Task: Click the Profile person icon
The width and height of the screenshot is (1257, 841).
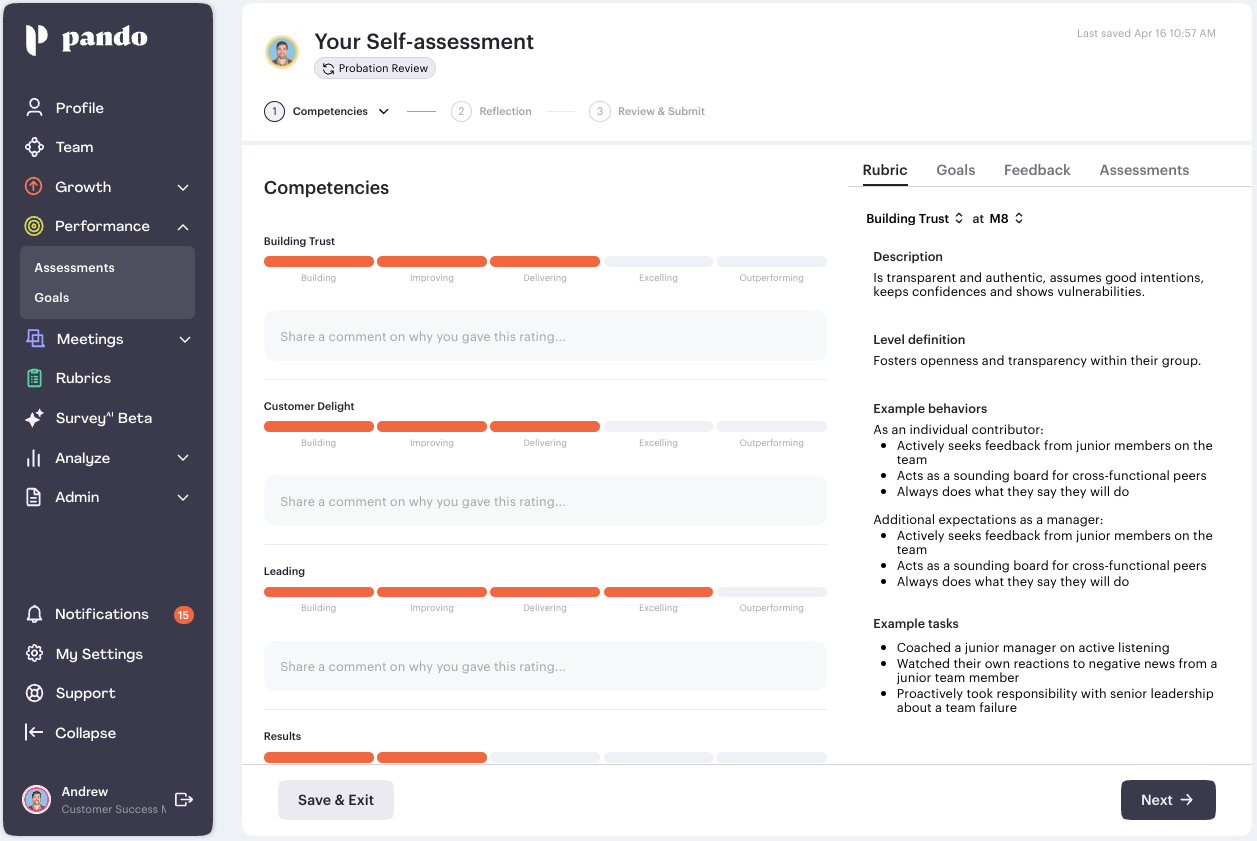Action: click(34, 107)
